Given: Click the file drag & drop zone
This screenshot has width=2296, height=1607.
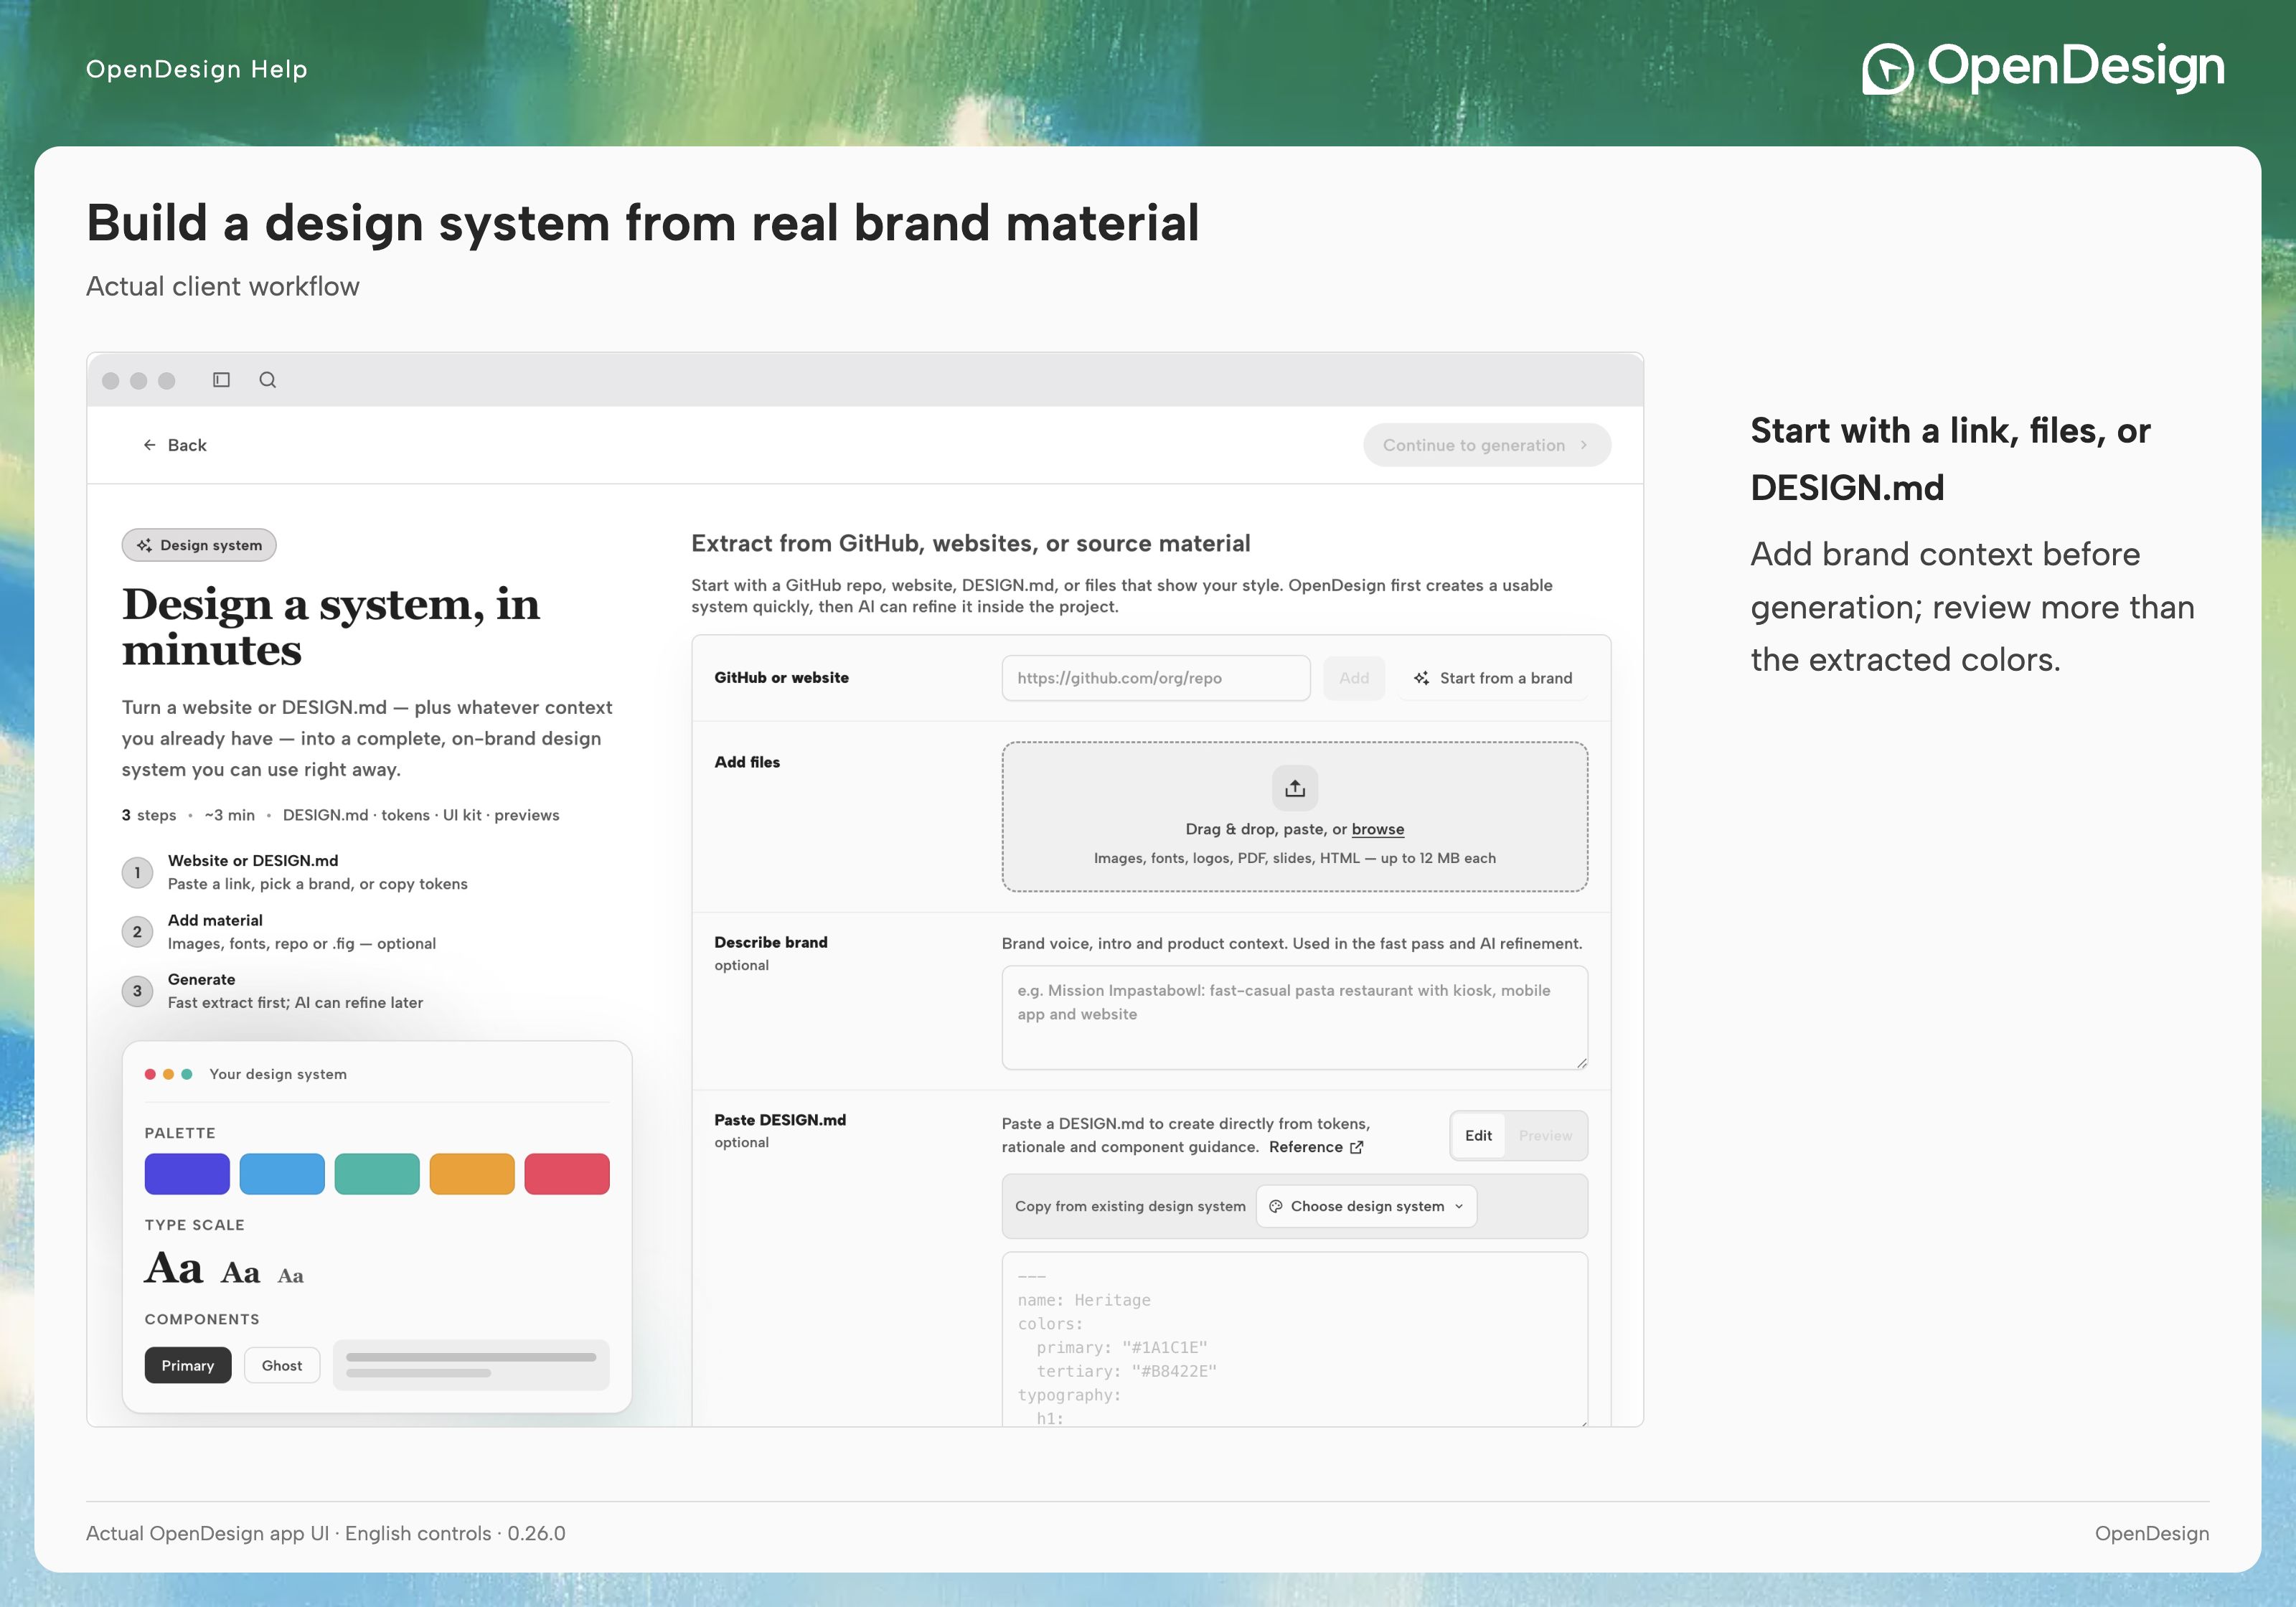Looking at the screenshot, I should (1295, 817).
